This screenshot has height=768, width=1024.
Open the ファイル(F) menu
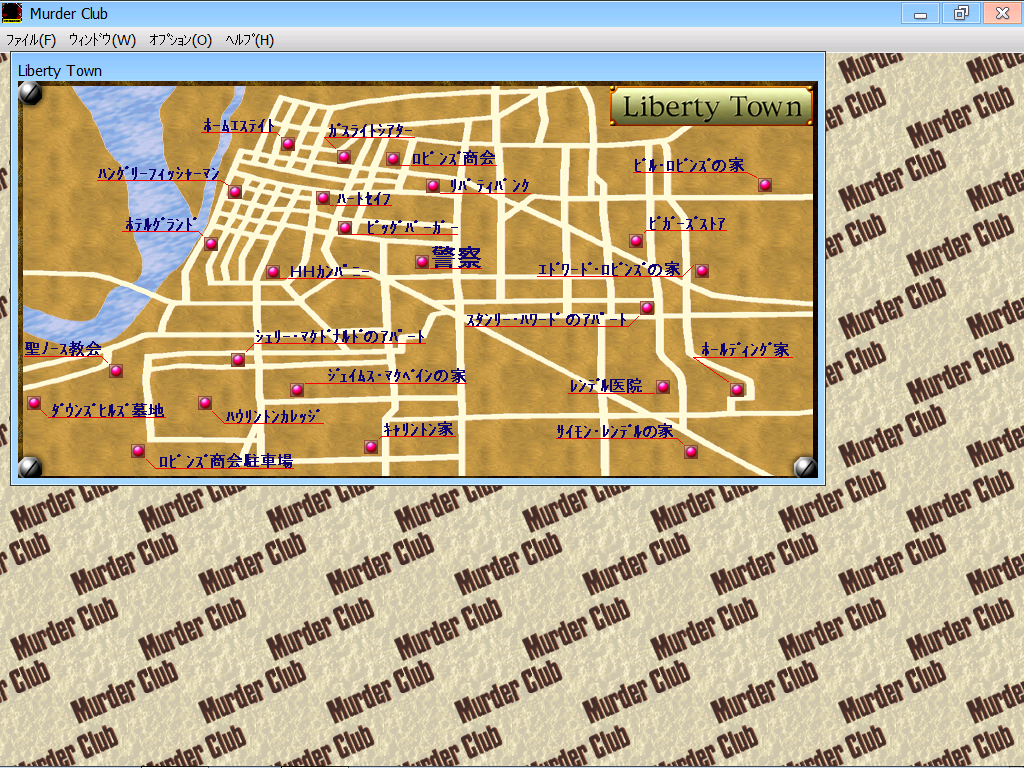(31, 40)
